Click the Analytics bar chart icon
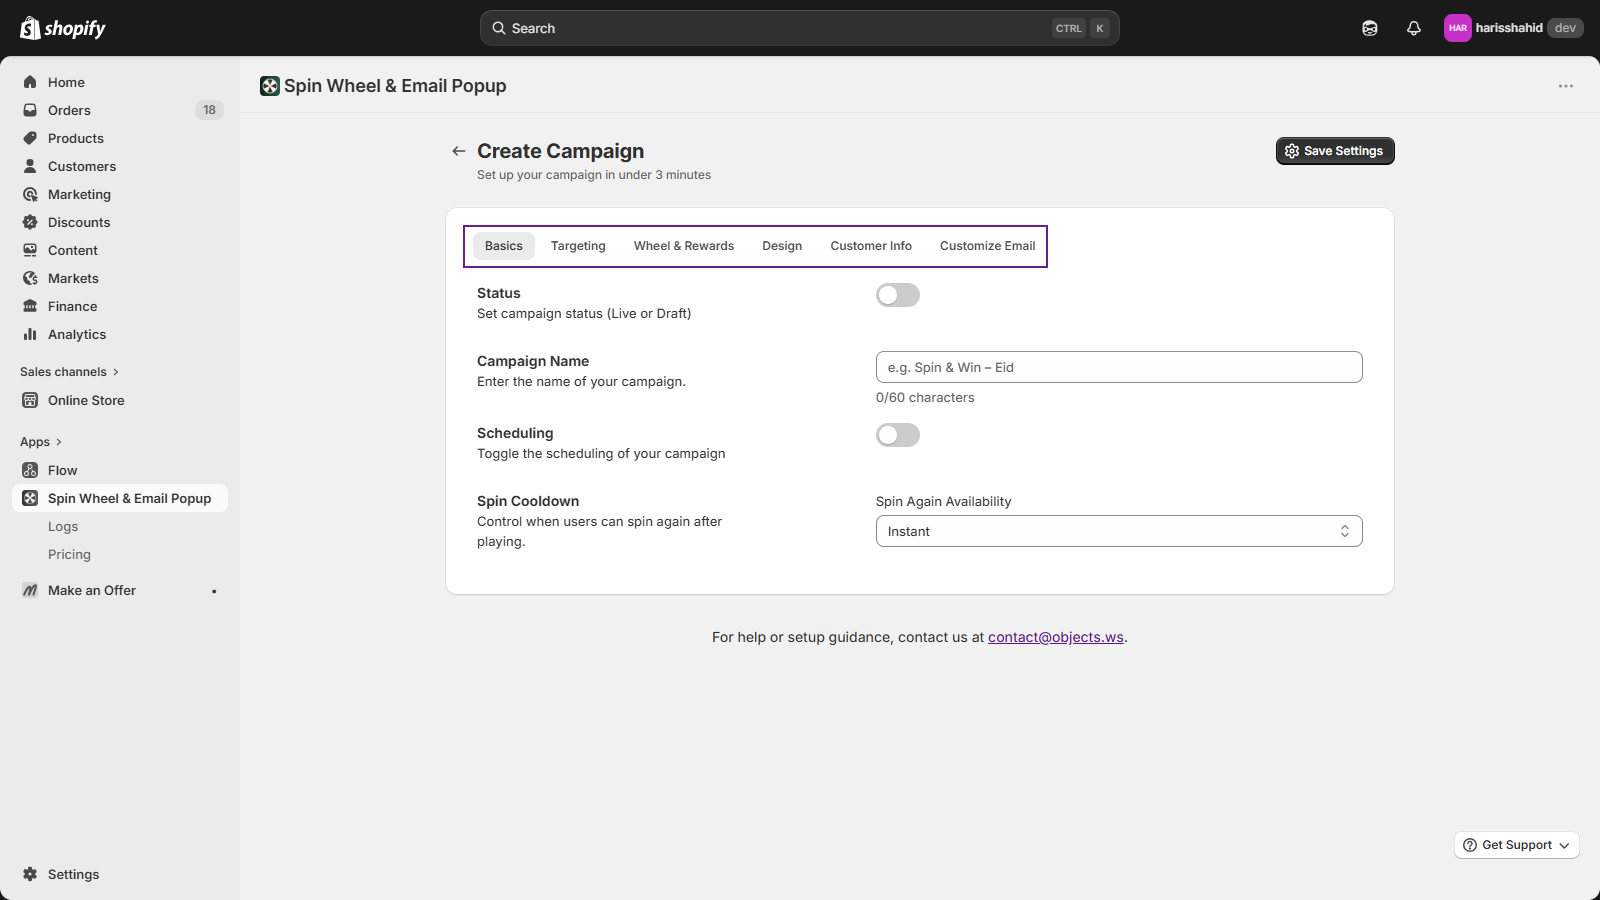 pyautogui.click(x=30, y=334)
